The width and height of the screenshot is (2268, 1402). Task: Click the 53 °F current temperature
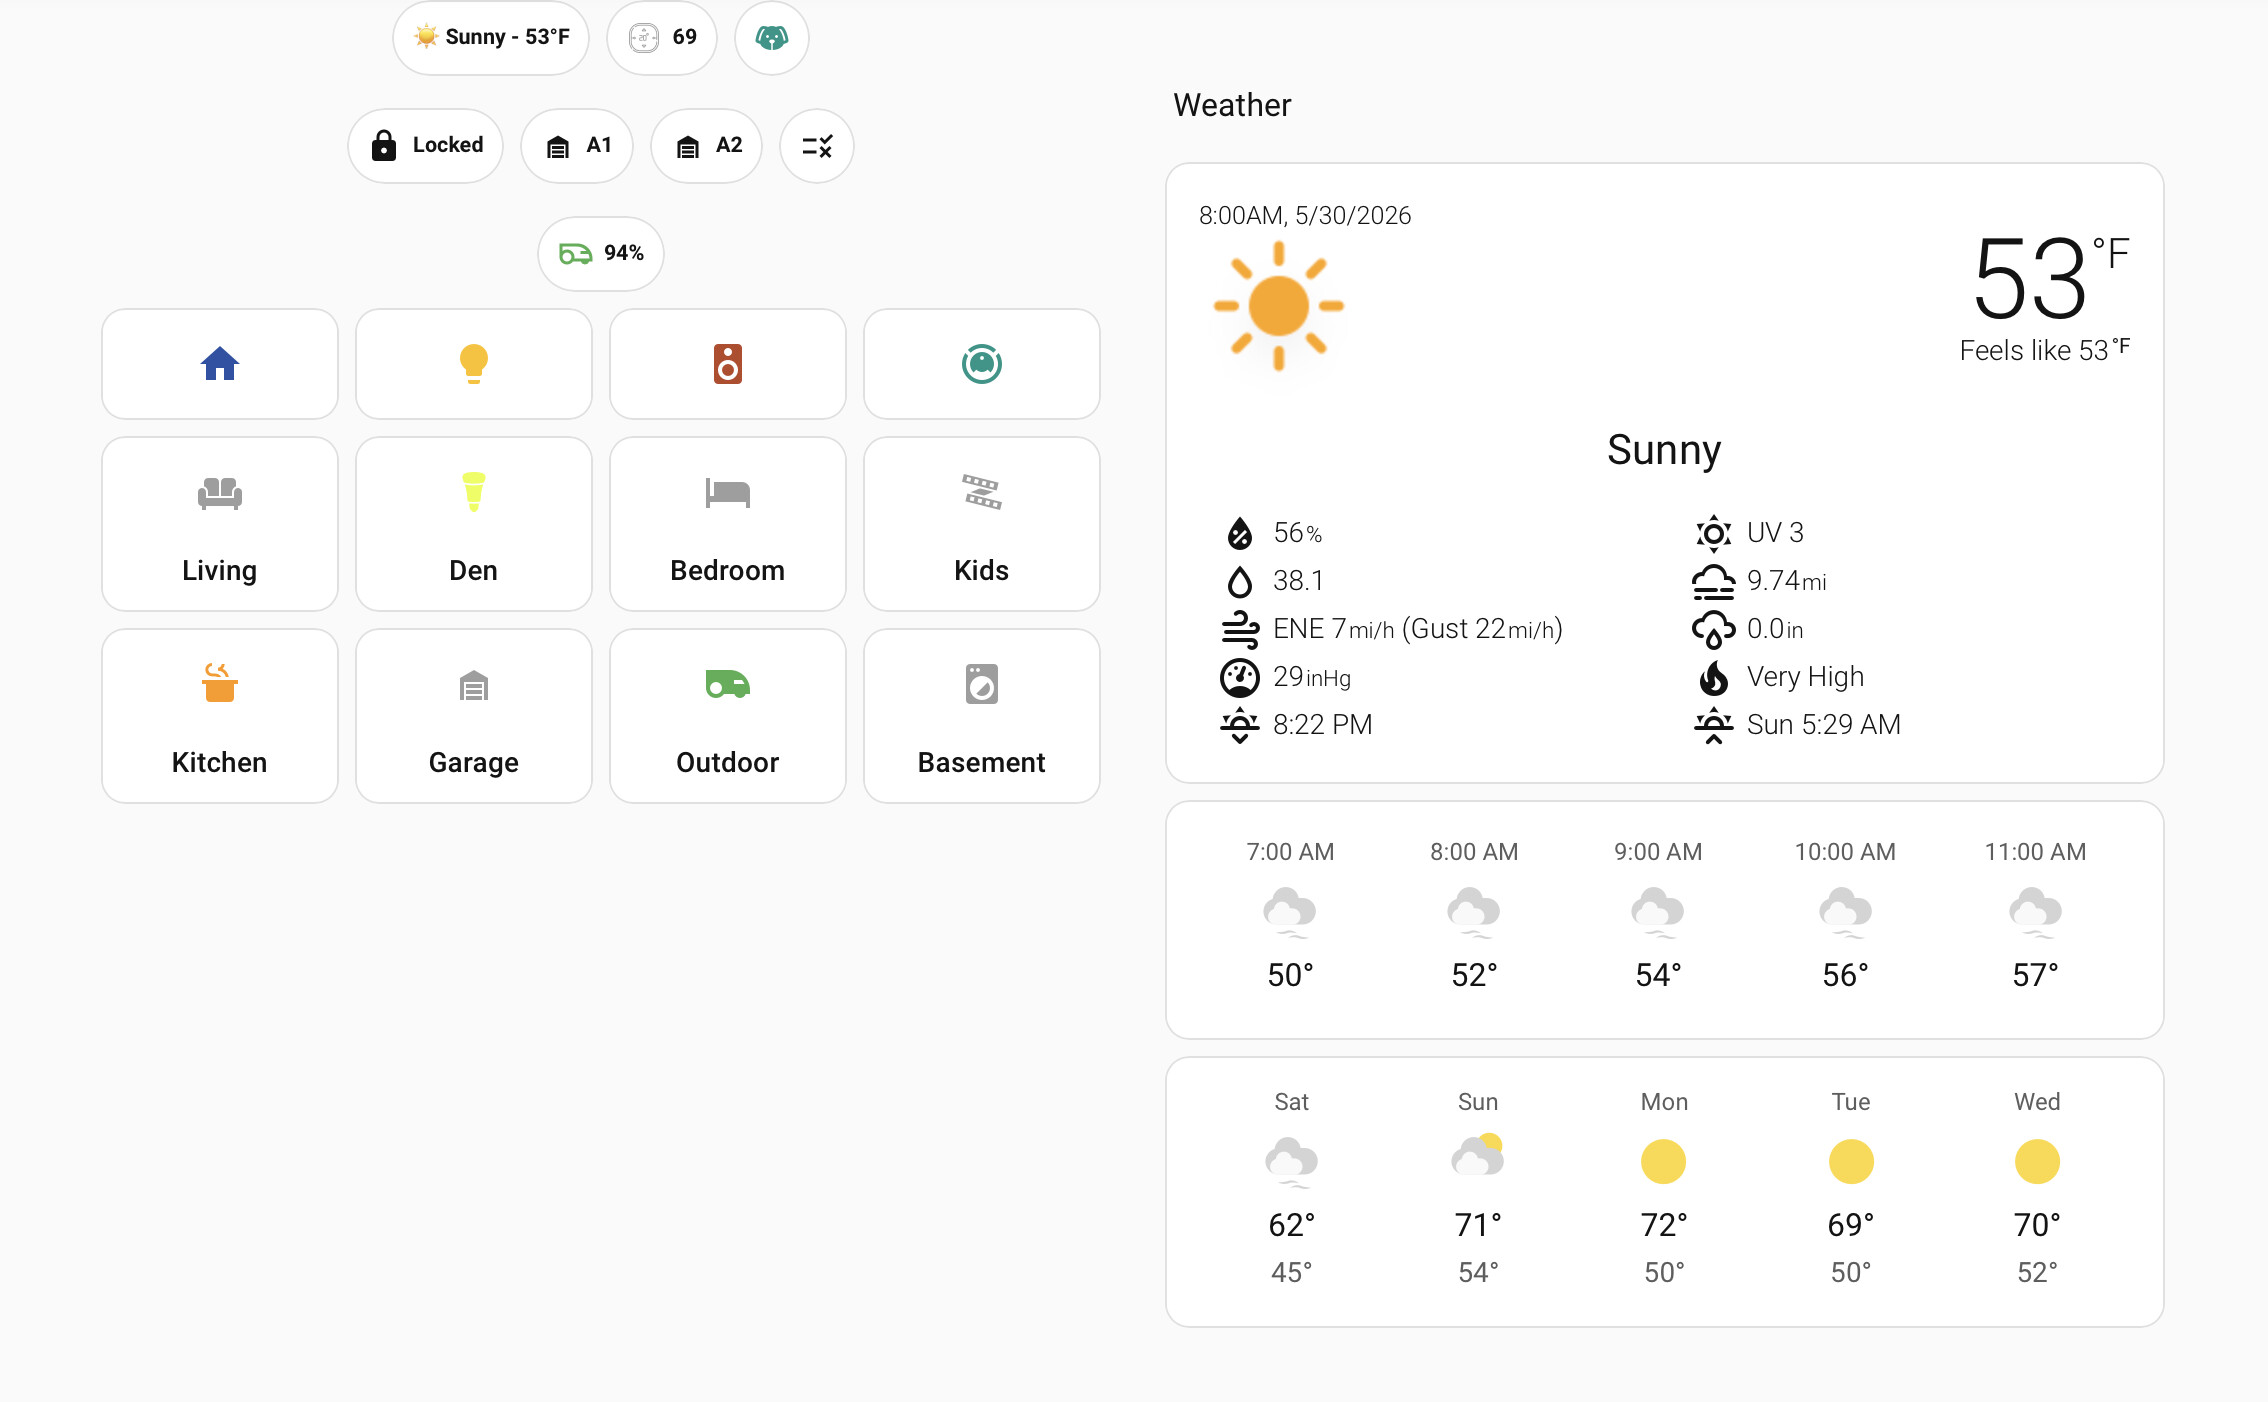coord(2050,278)
